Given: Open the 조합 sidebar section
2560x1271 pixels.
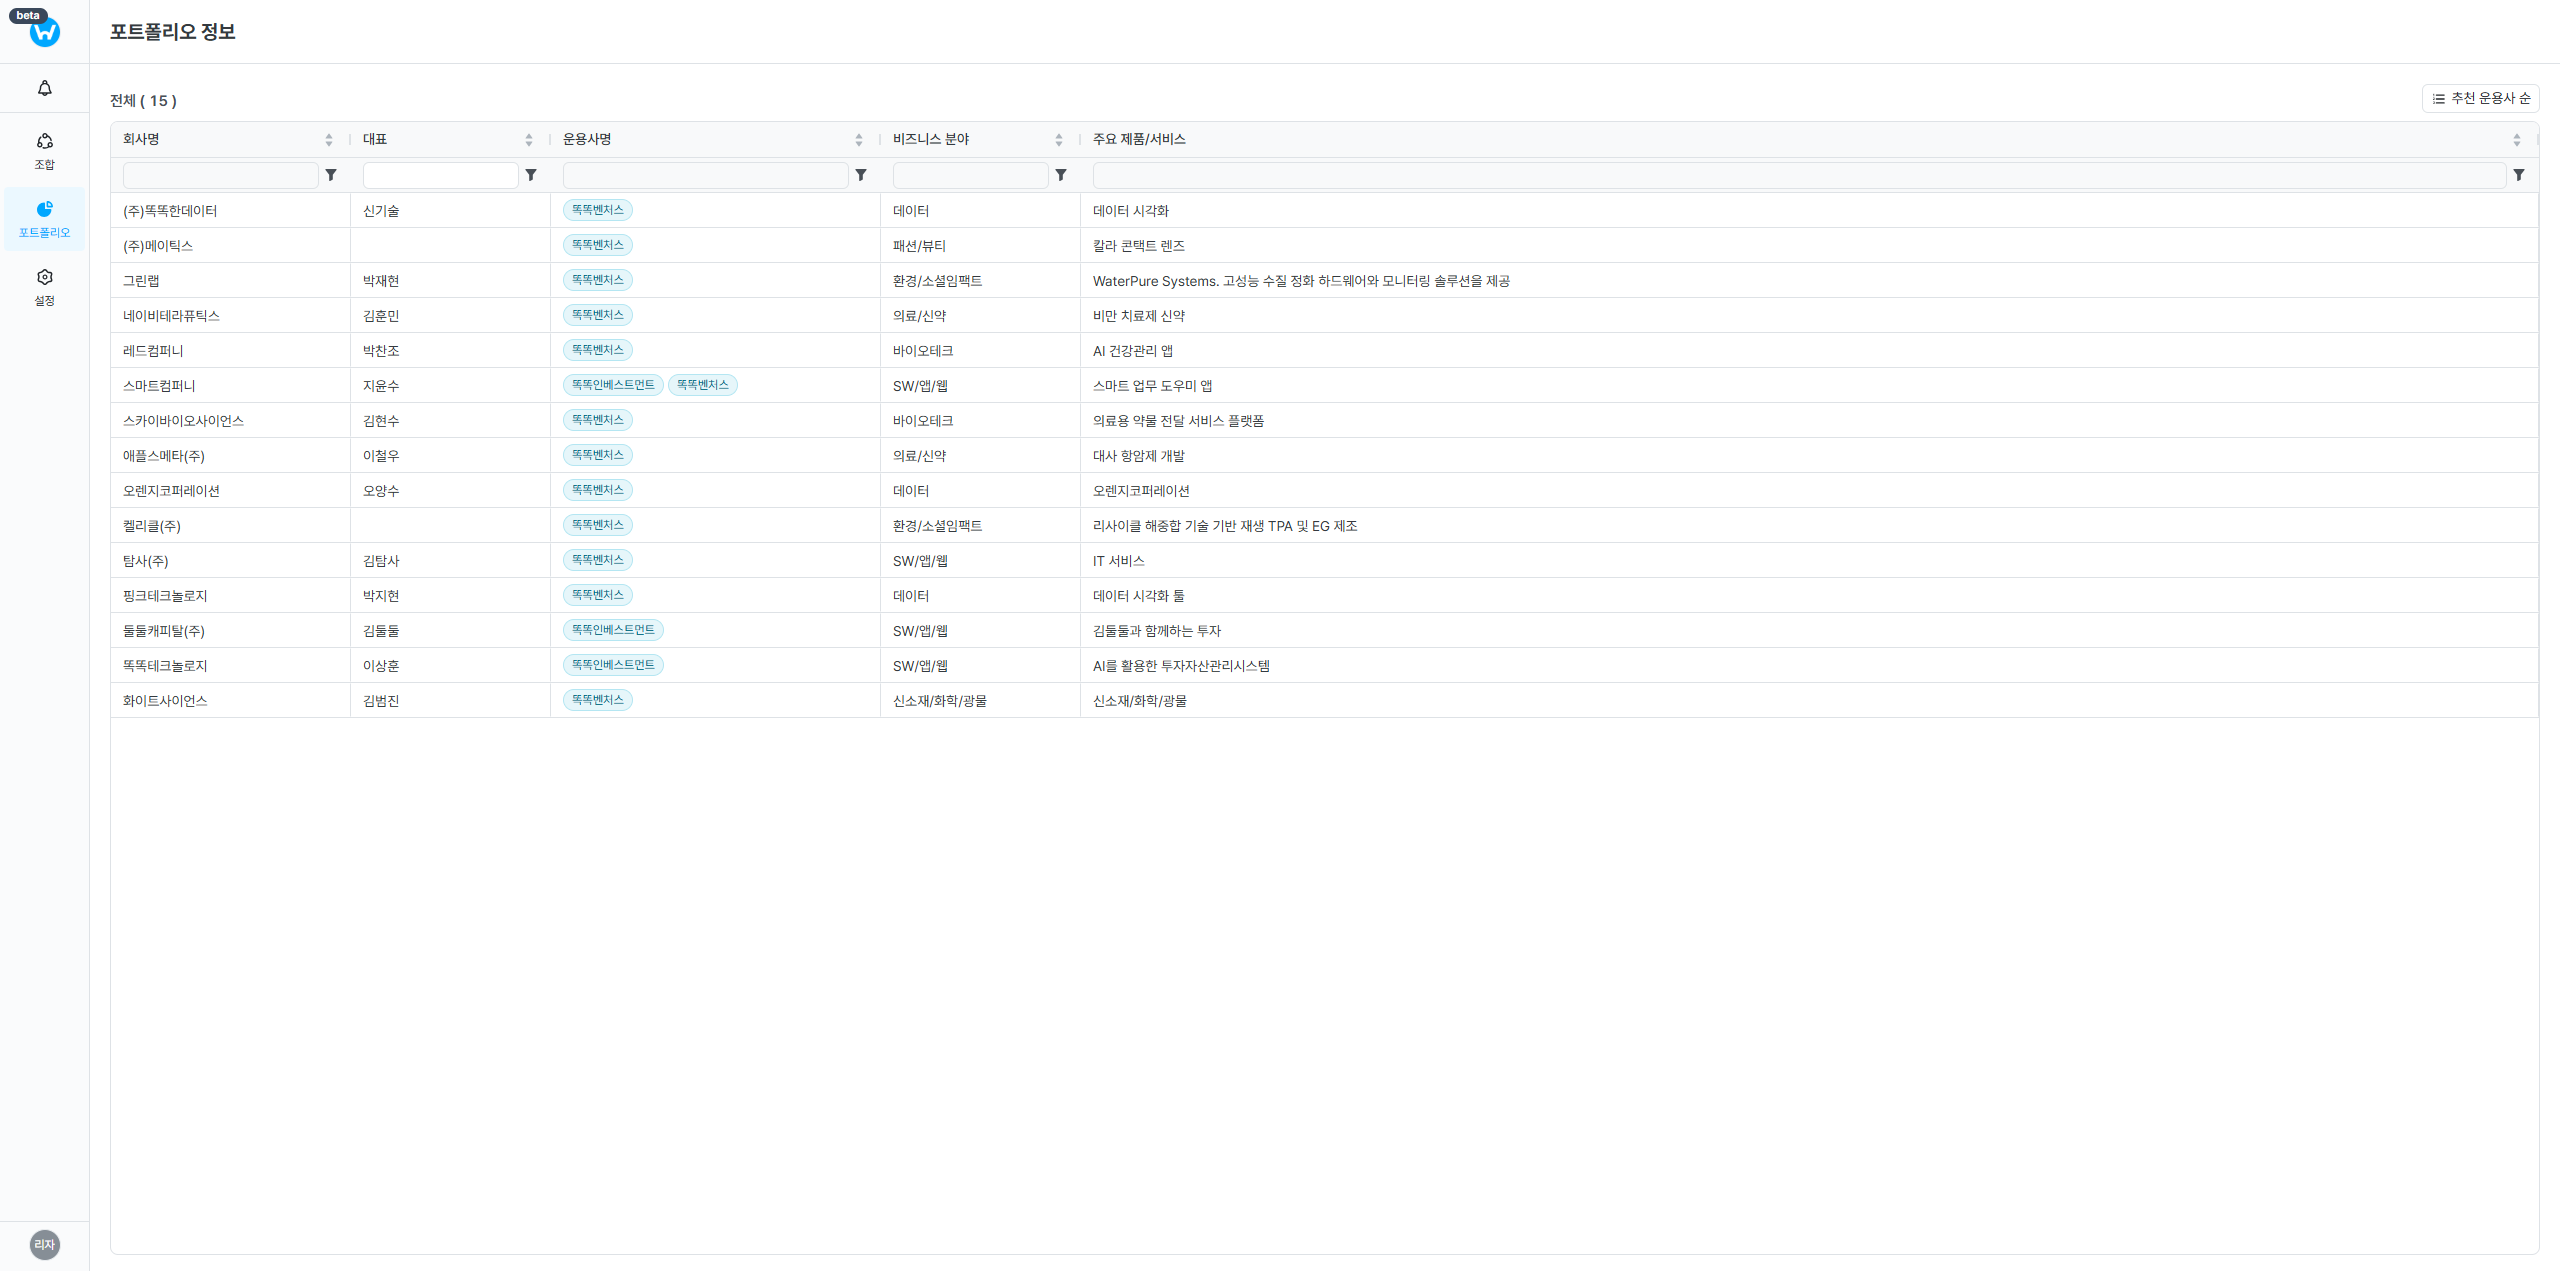Looking at the screenshot, I should [44, 150].
